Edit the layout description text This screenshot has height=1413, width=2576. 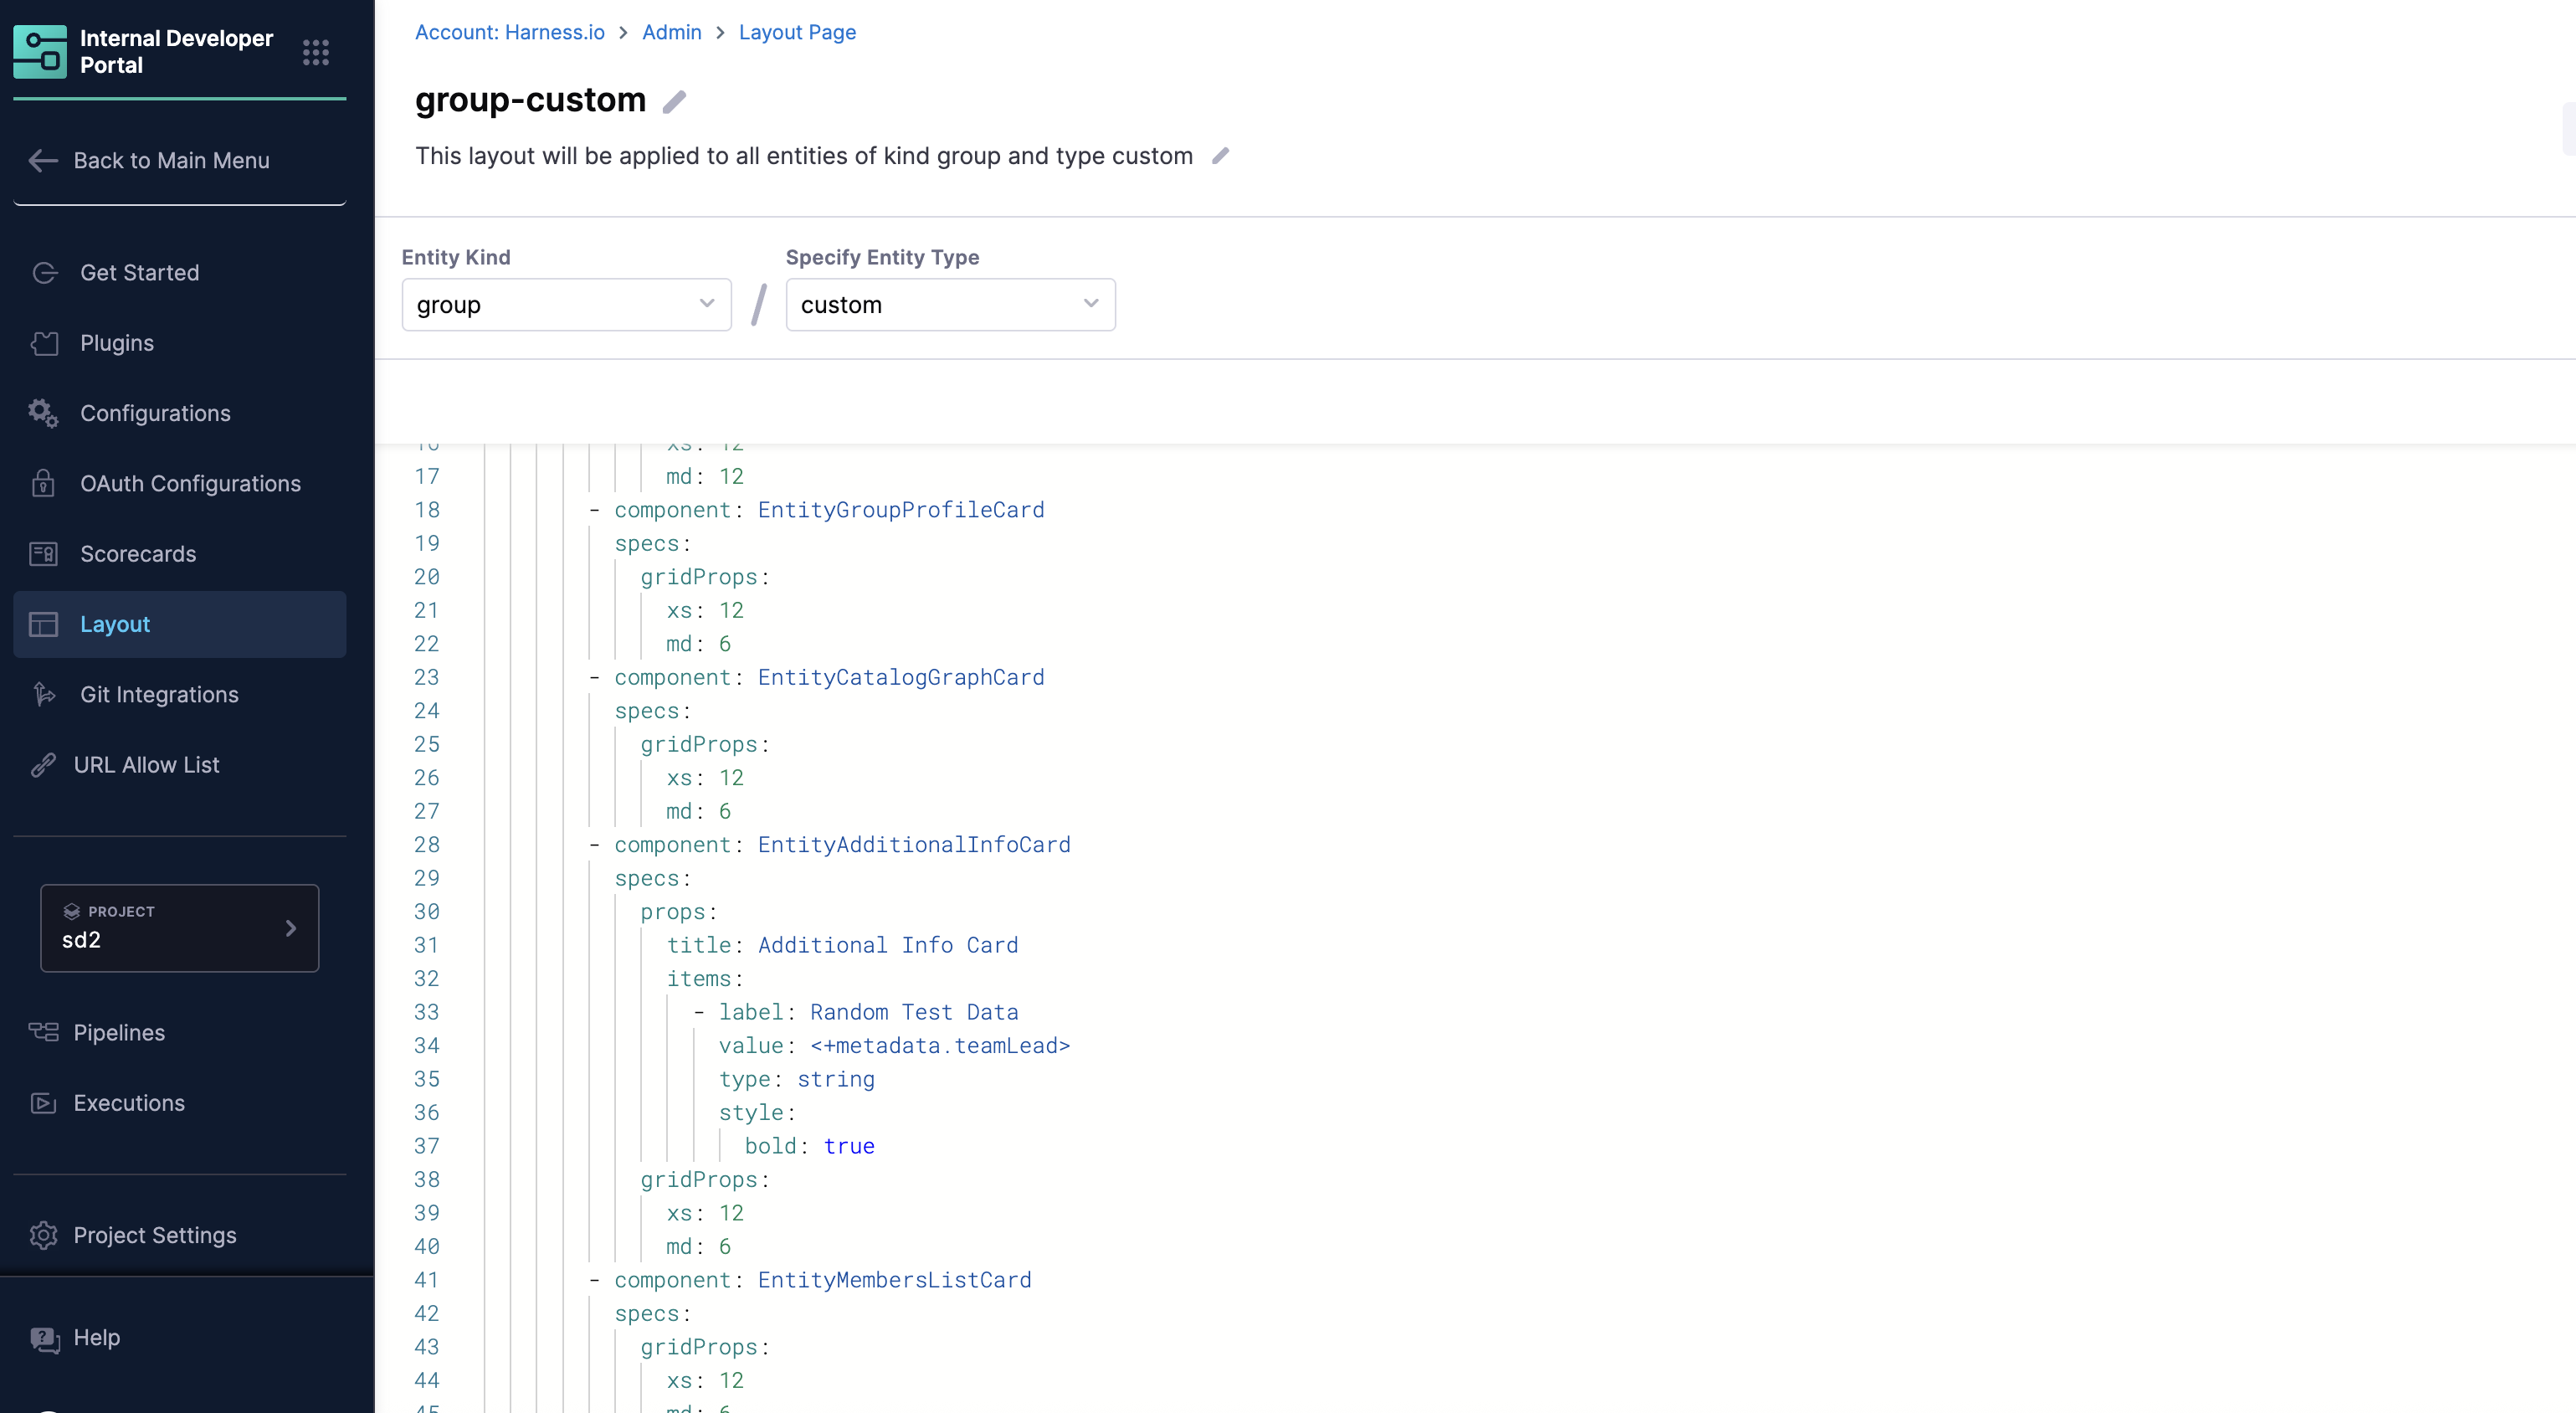(1221, 156)
